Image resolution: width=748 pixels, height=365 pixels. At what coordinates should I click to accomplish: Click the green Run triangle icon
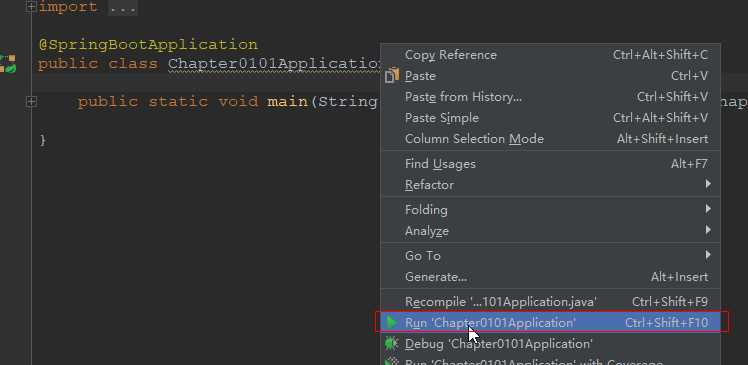tap(391, 323)
